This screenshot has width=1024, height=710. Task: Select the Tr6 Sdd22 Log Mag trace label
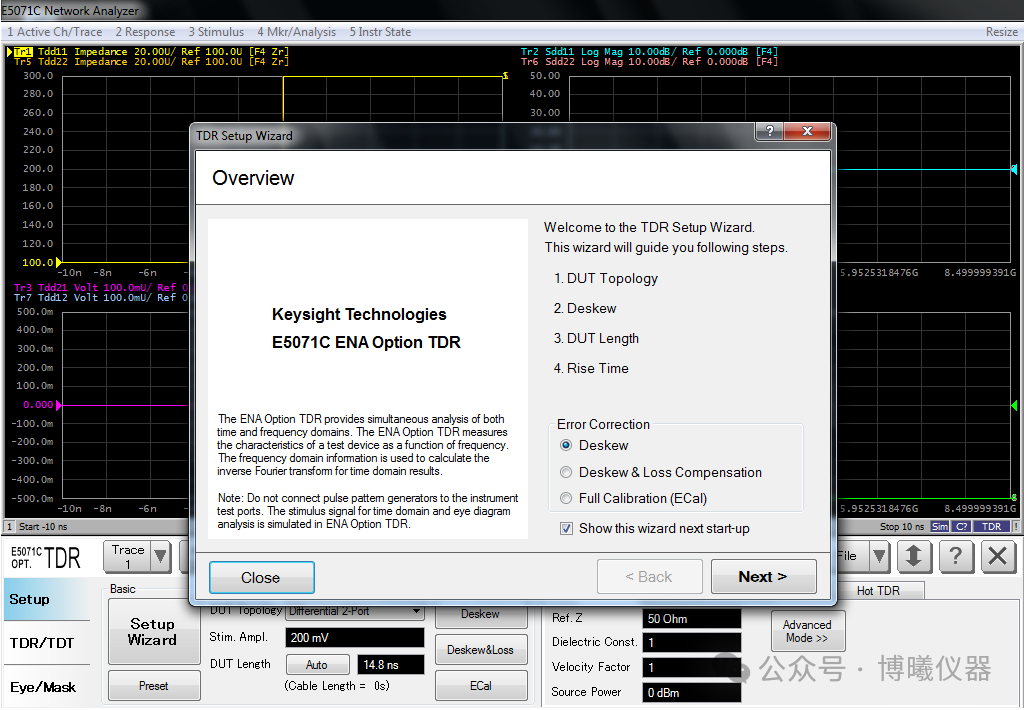click(x=649, y=62)
